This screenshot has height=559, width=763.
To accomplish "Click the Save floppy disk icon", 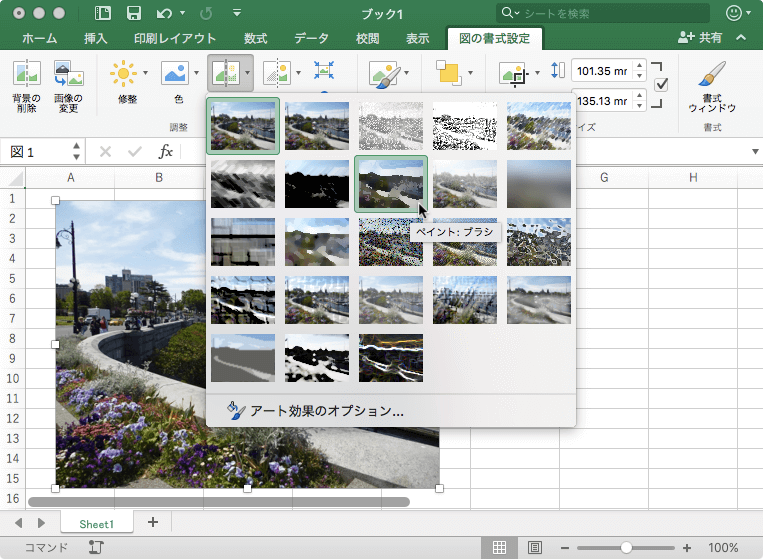I will (x=134, y=13).
